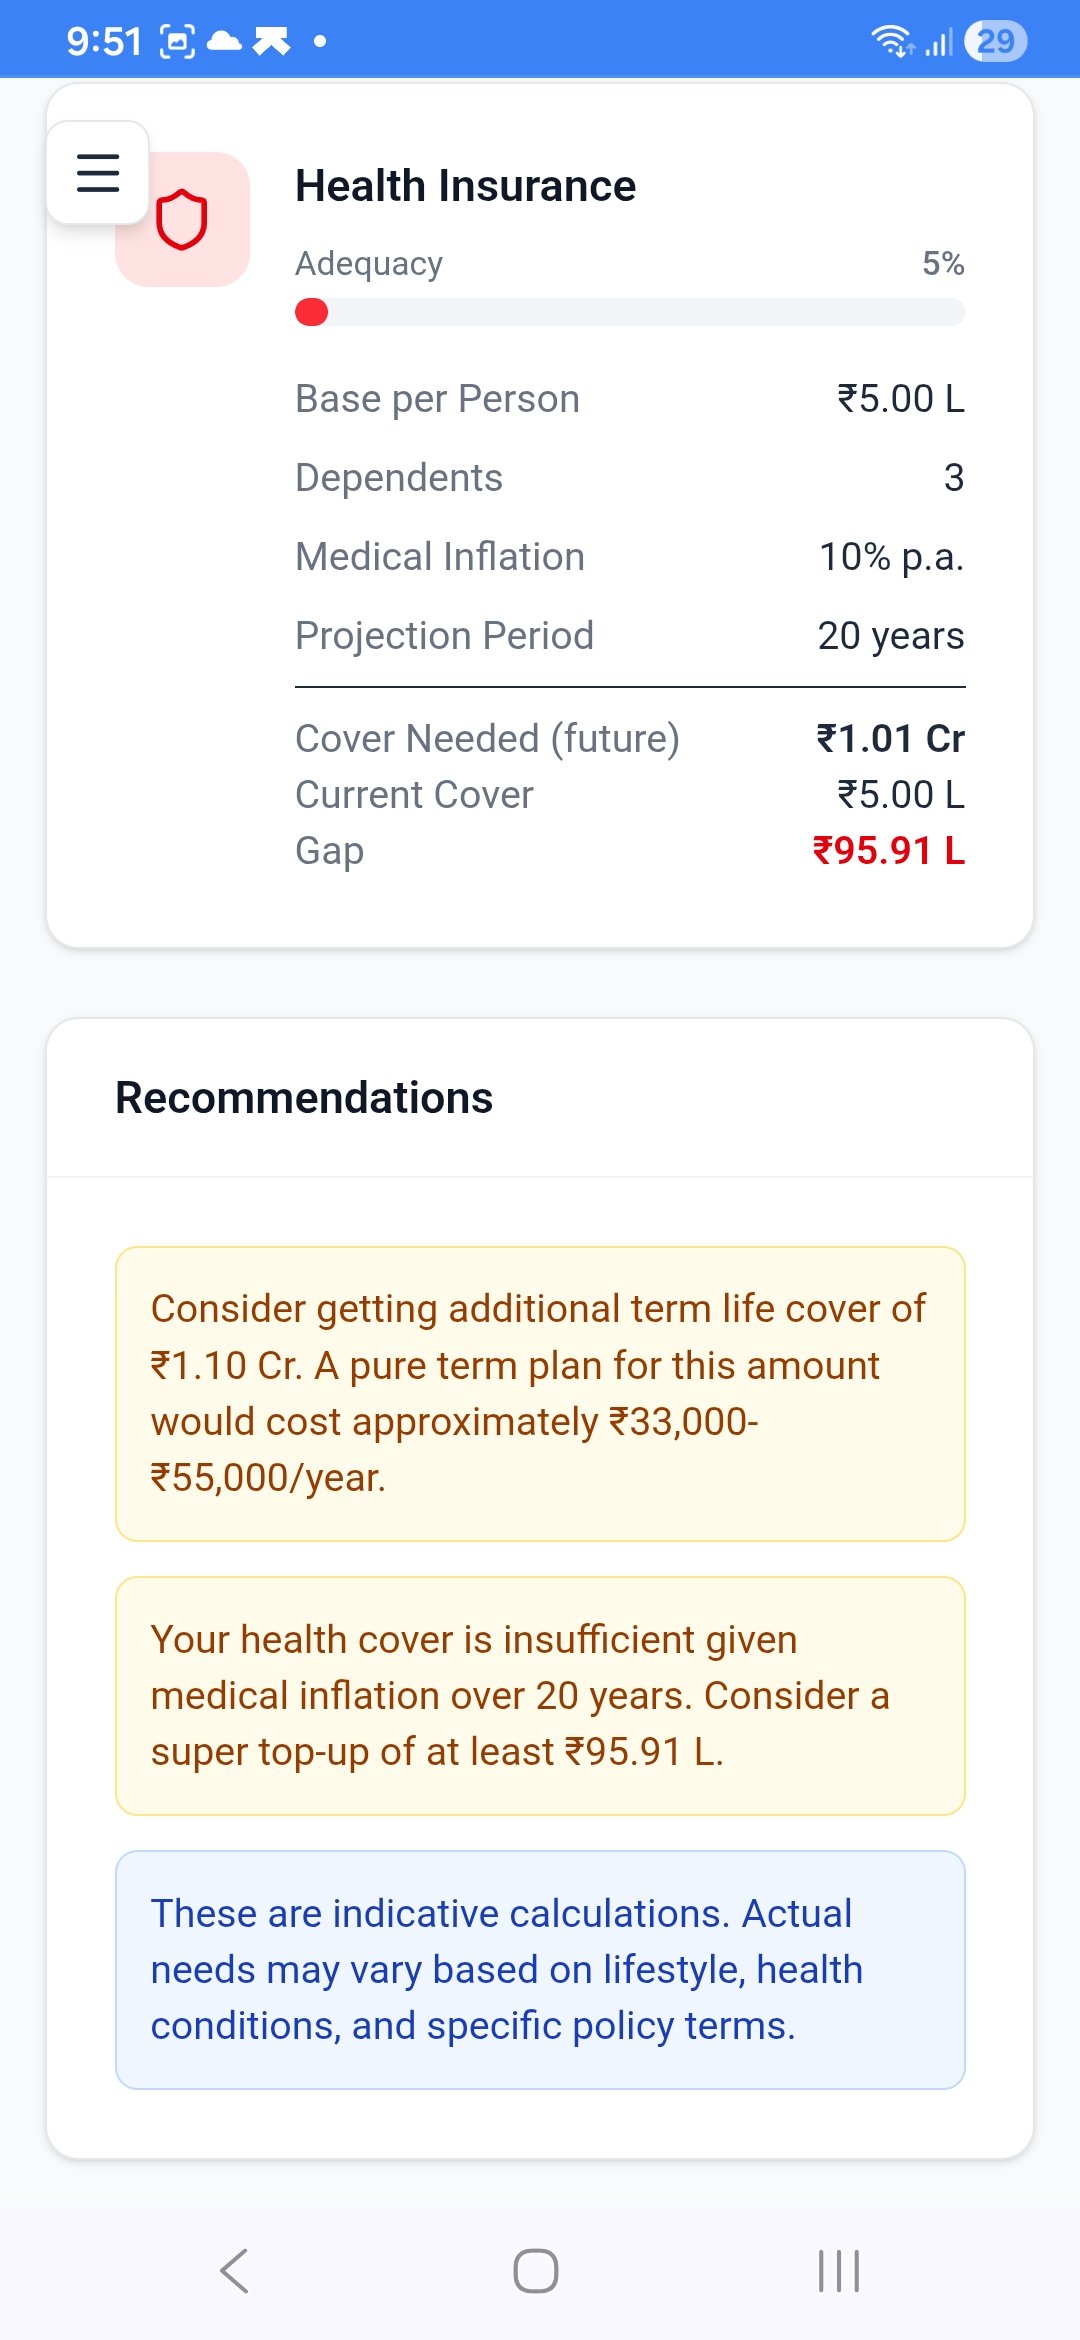Tap the Android back navigation arrow

pos(234,2270)
